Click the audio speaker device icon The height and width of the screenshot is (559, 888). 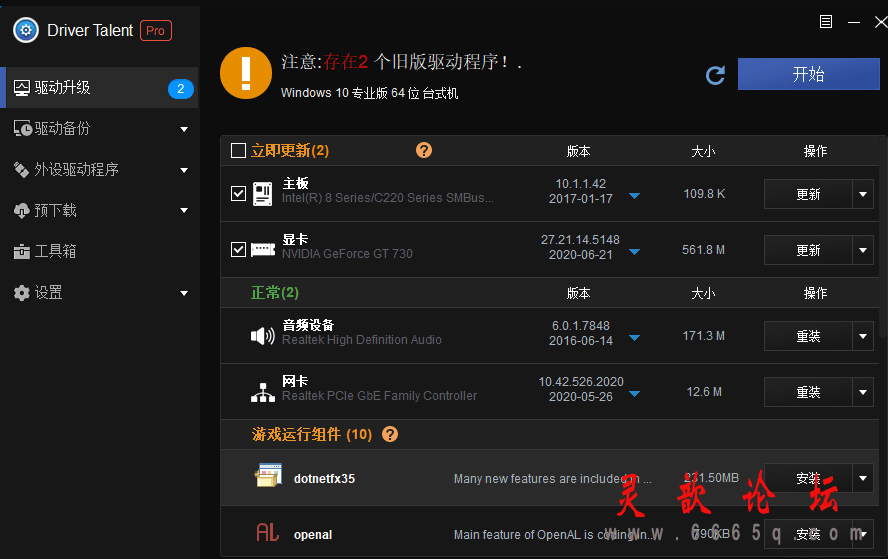pyautogui.click(x=263, y=336)
